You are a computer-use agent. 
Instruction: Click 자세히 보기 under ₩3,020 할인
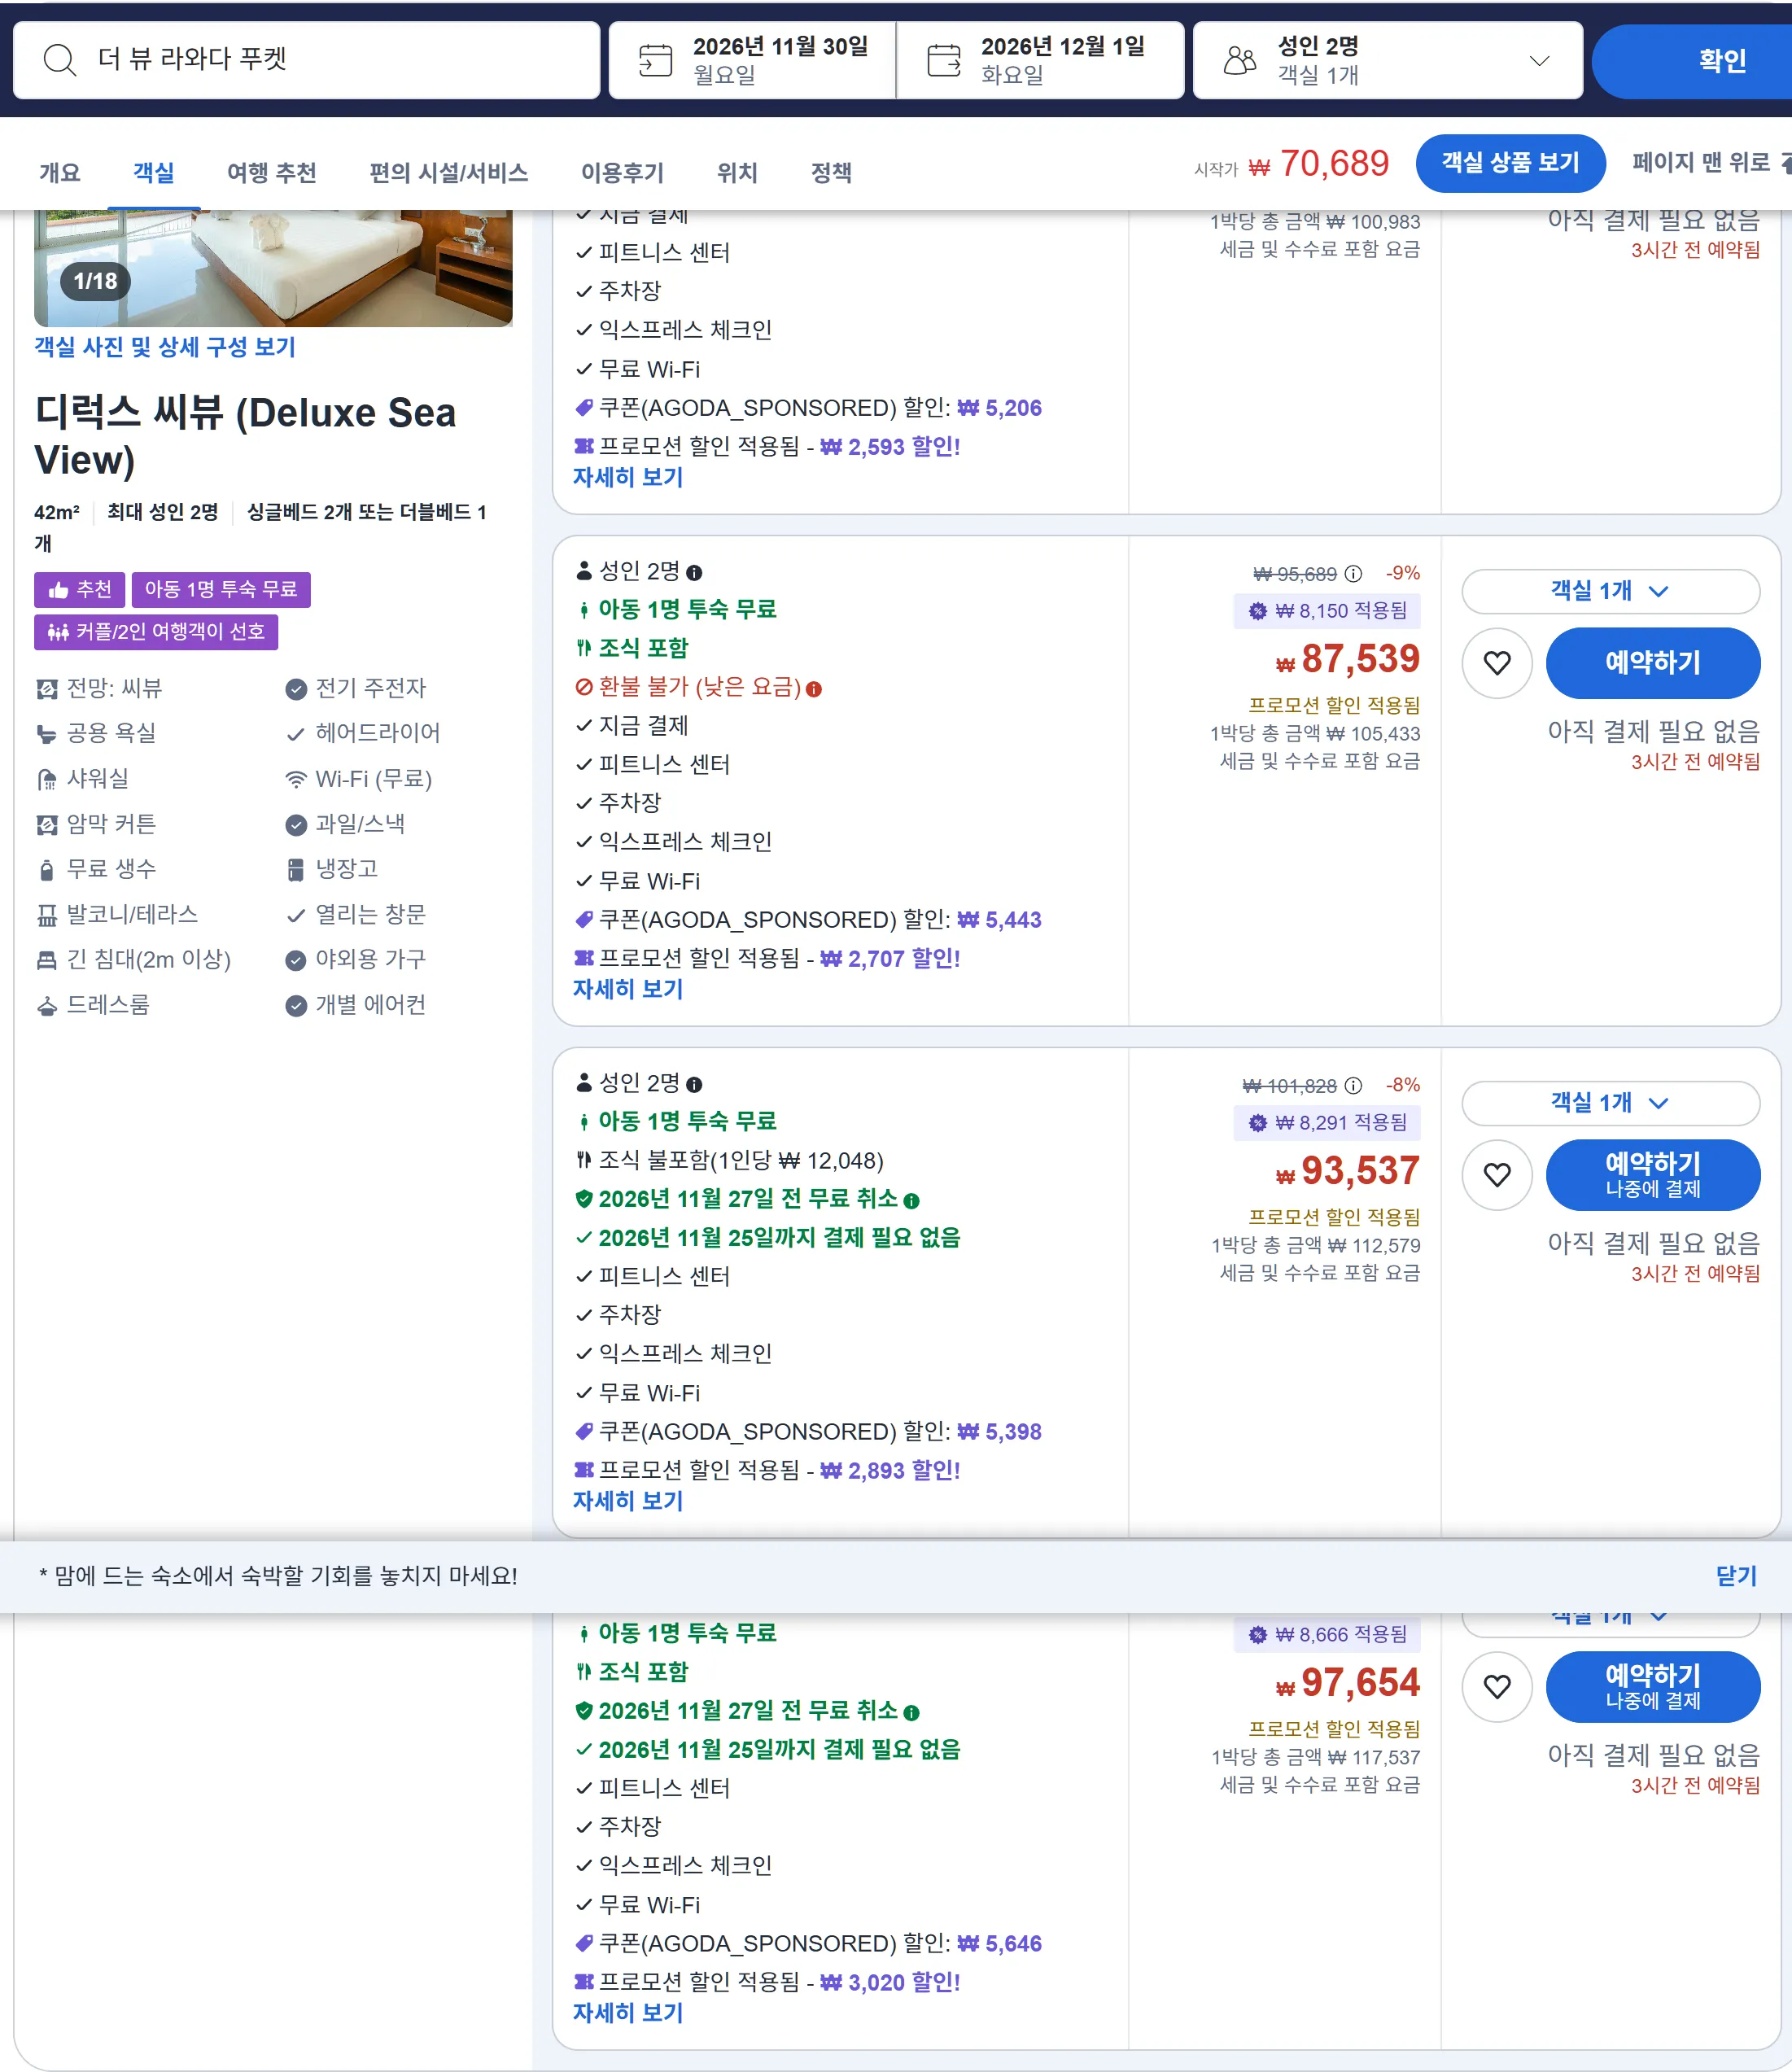(628, 2014)
